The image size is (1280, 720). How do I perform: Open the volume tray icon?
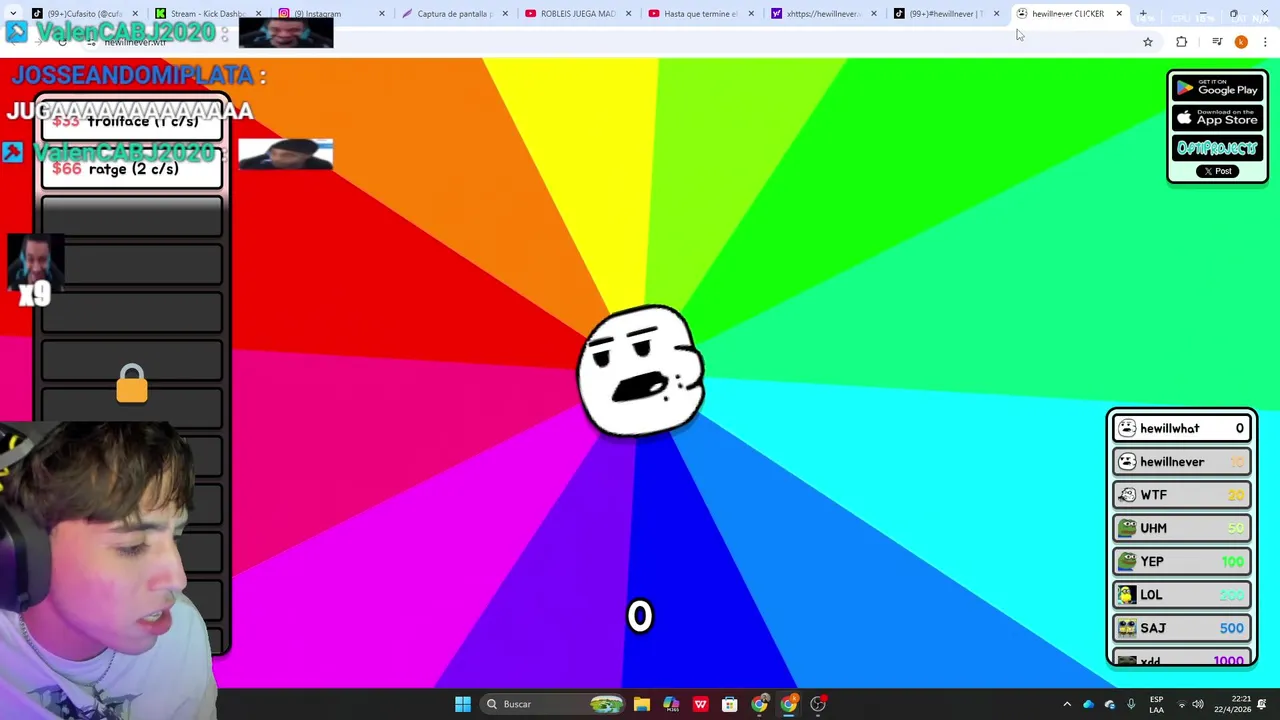[x=1197, y=704]
